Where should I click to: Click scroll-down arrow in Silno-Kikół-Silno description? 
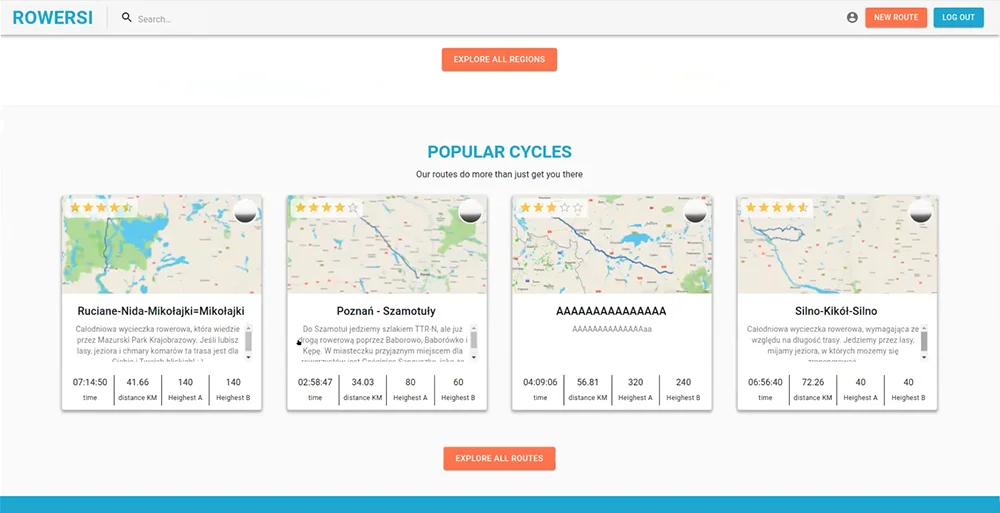(x=924, y=357)
